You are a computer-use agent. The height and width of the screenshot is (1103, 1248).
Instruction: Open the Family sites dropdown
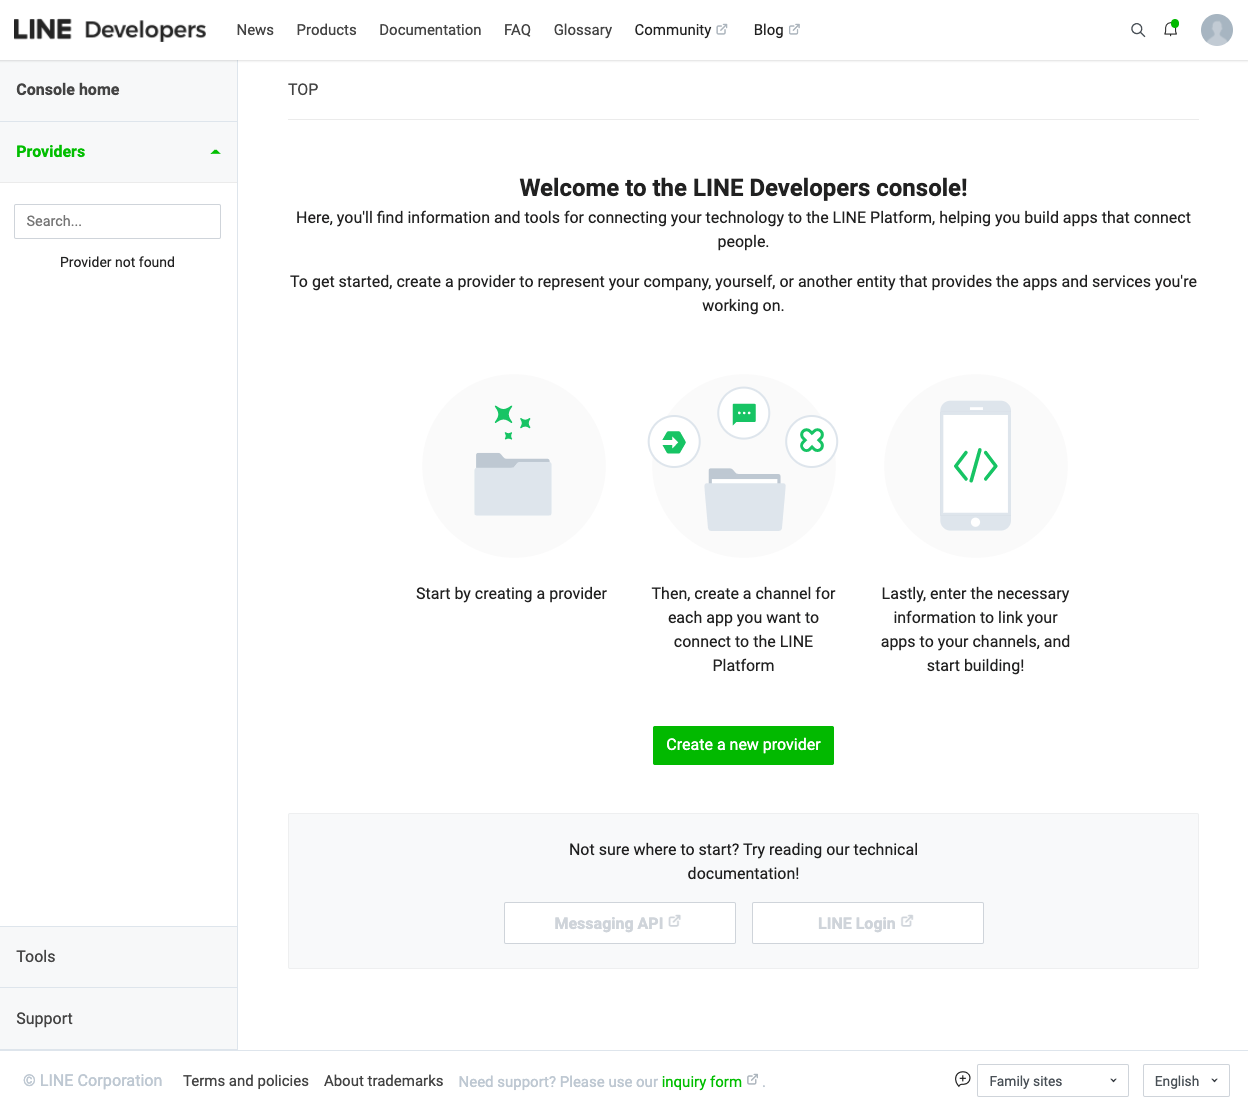pyautogui.click(x=1052, y=1081)
